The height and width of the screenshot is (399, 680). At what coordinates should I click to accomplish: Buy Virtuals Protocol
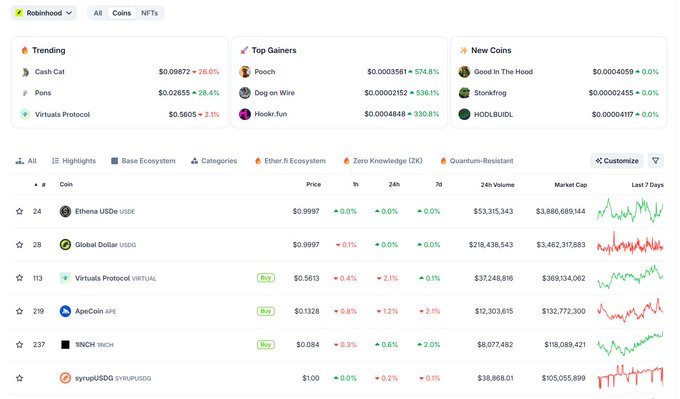point(265,278)
